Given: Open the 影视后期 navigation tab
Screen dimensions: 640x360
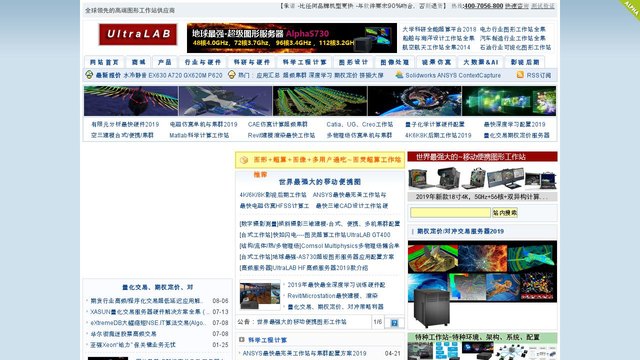Looking at the screenshot, I should [x=525, y=62].
